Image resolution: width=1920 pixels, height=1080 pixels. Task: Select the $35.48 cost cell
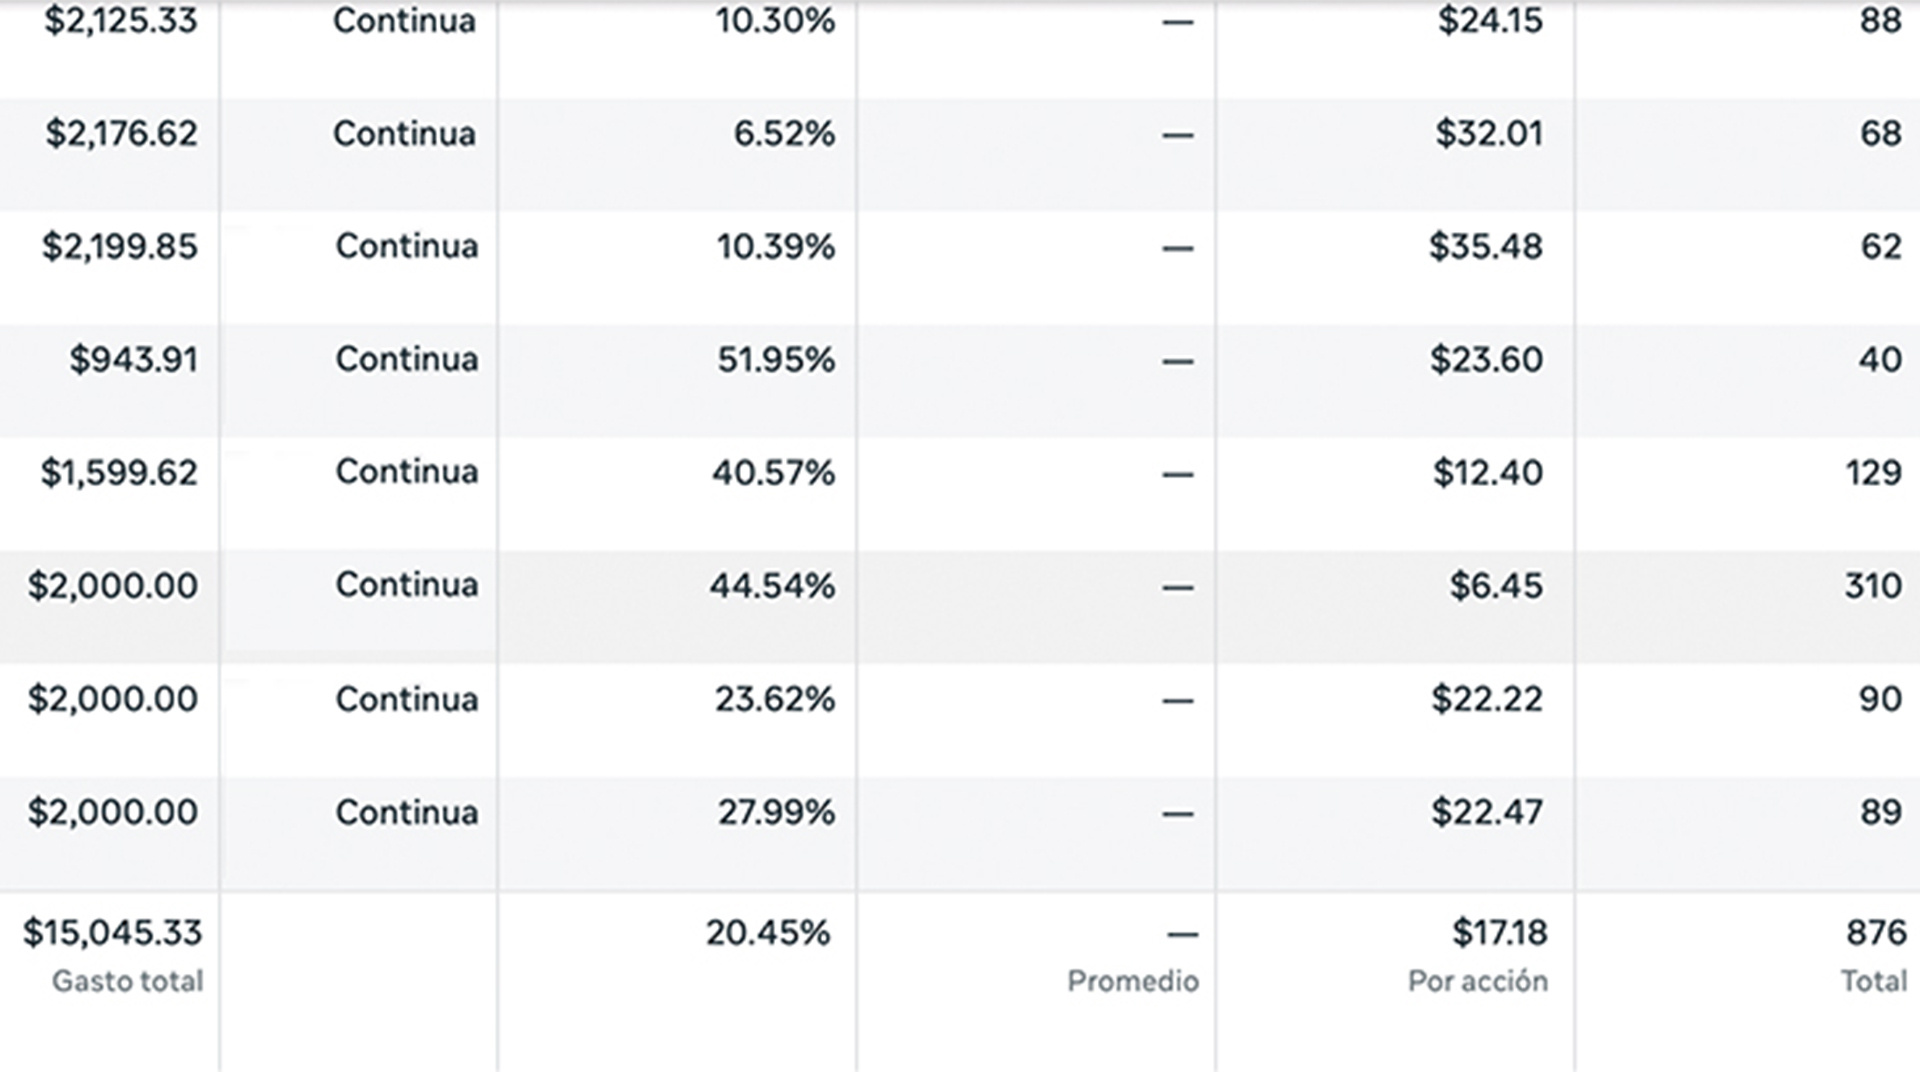(1485, 247)
